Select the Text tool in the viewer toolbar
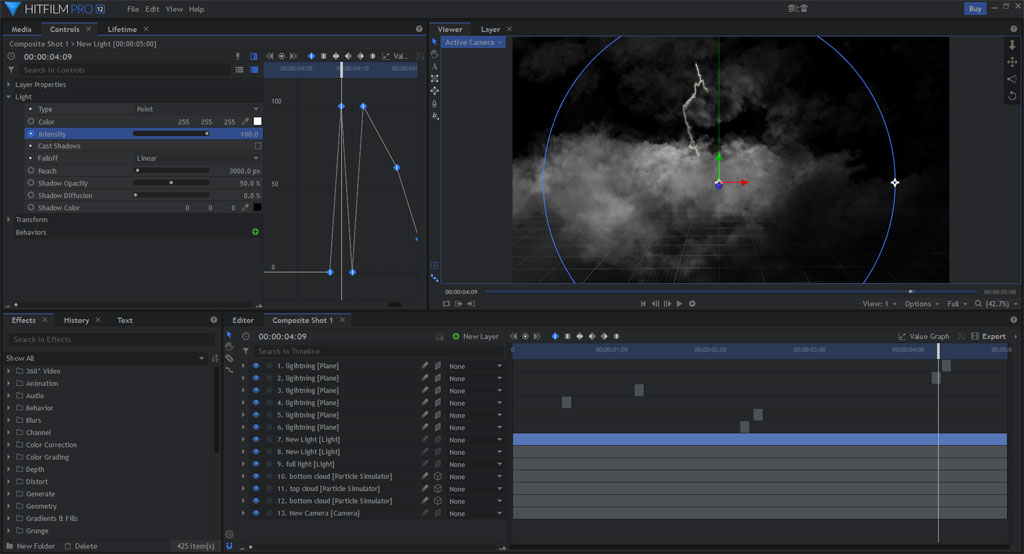Image resolution: width=1024 pixels, height=554 pixels. click(434, 66)
